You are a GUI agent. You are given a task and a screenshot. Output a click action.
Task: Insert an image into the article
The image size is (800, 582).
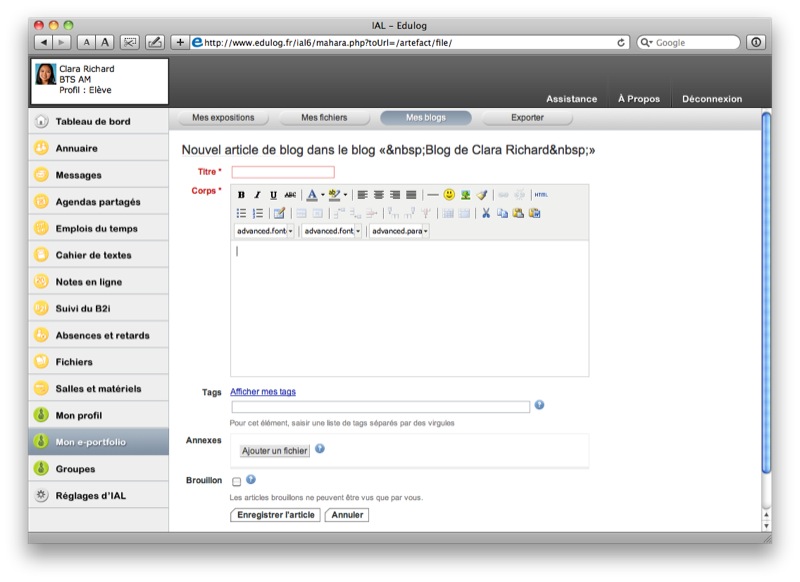click(x=465, y=195)
